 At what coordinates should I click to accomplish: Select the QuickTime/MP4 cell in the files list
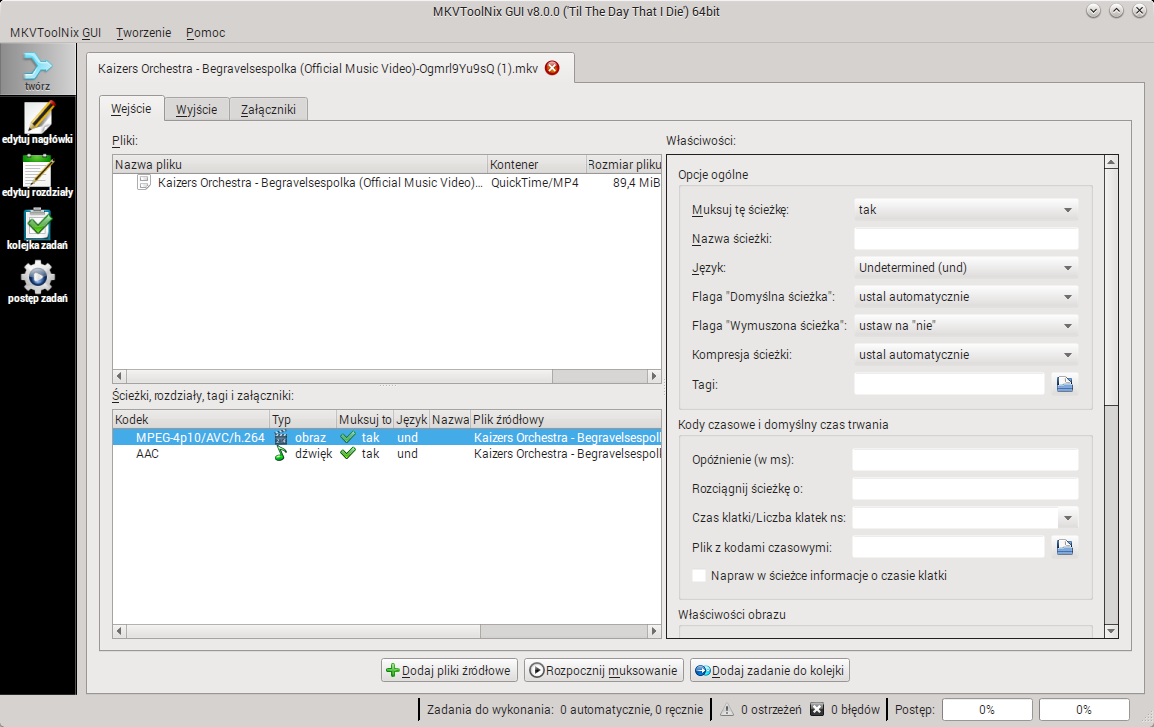pos(535,182)
